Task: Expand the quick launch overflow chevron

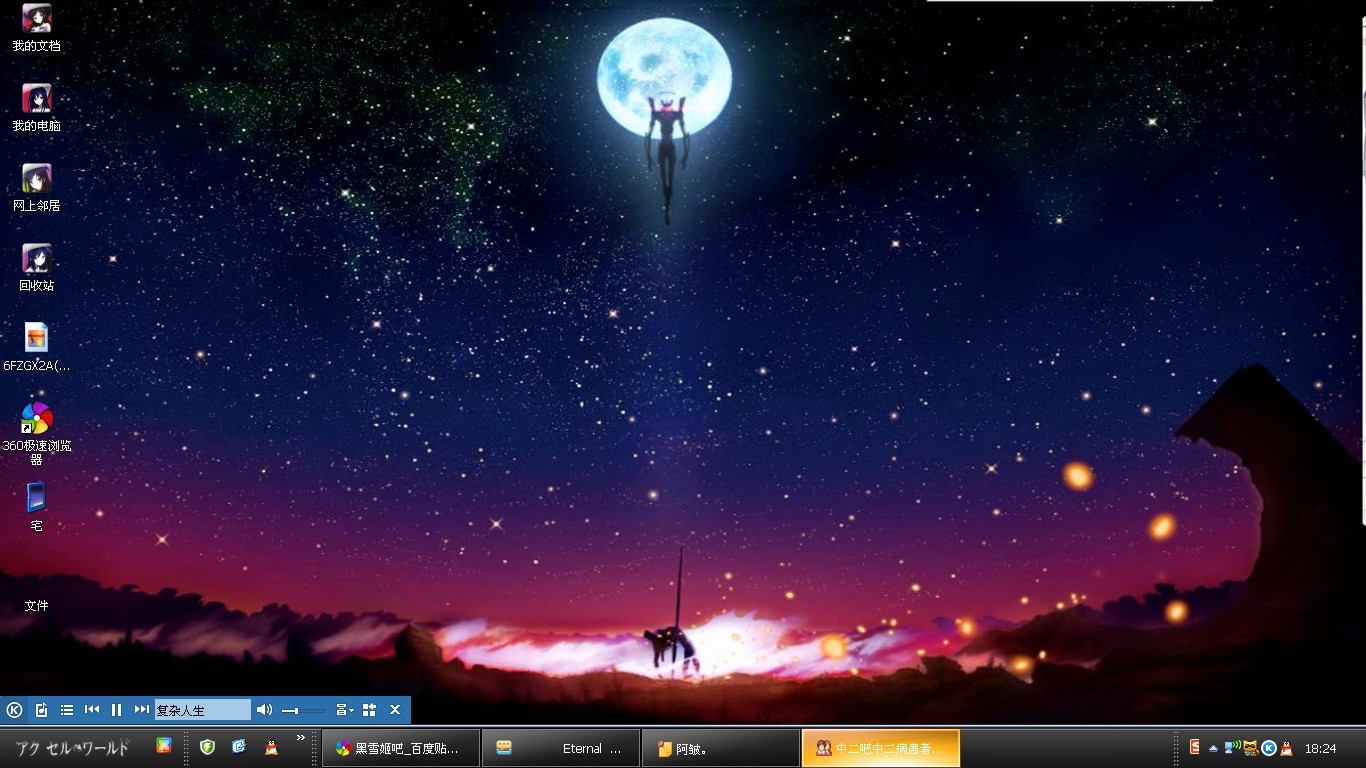Action: (301, 739)
